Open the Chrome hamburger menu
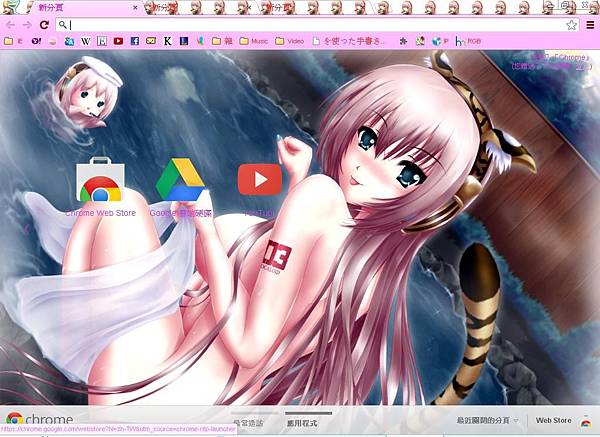Screen dimensions: 600x437 [x=590, y=25]
